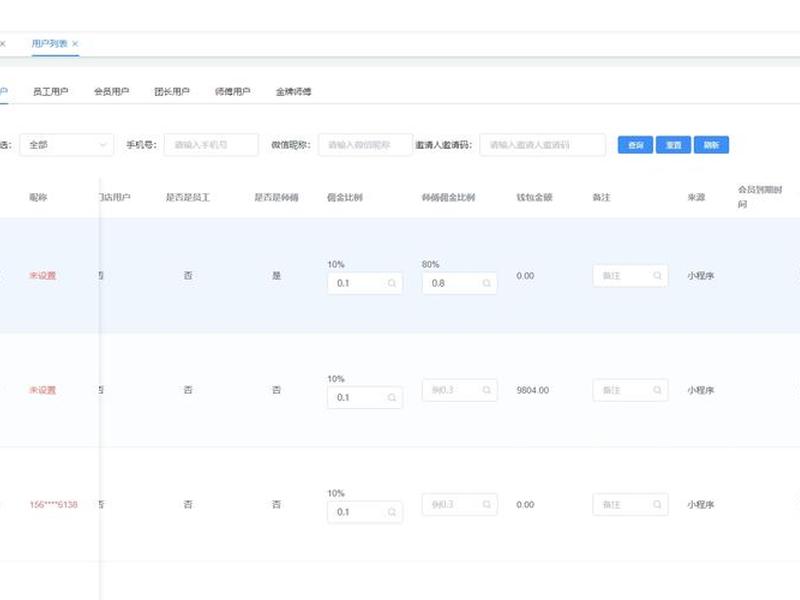
Task: Click the 0.8 师傅佣金比例 field in the first row
Action: point(460,283)
